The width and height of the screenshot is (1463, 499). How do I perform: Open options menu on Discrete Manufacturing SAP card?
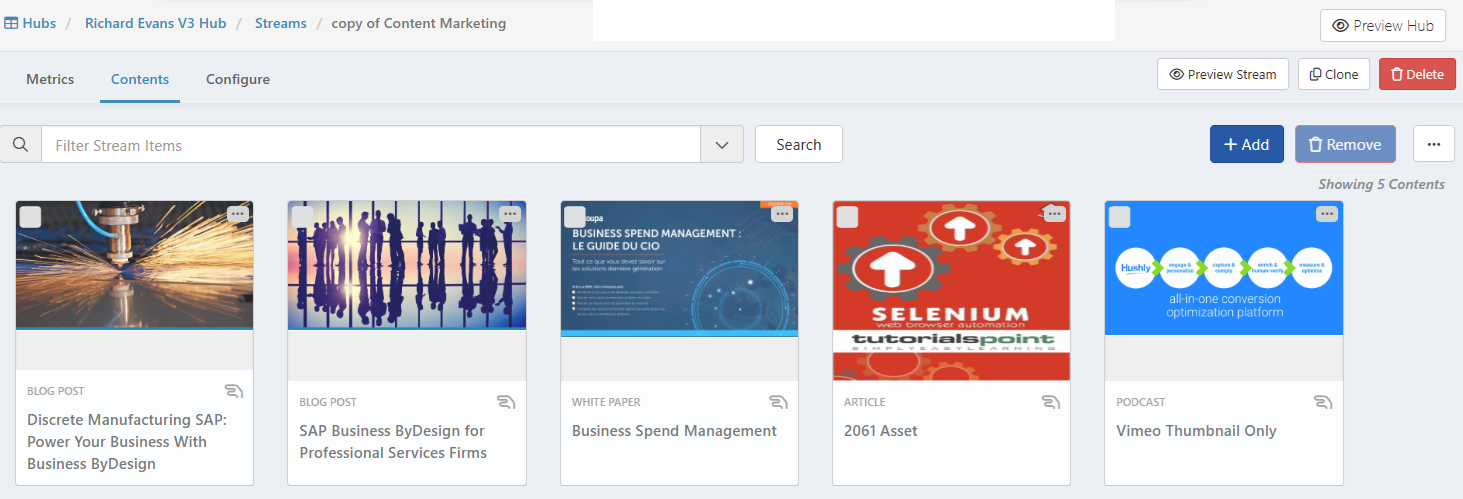(x=238, y=214)
